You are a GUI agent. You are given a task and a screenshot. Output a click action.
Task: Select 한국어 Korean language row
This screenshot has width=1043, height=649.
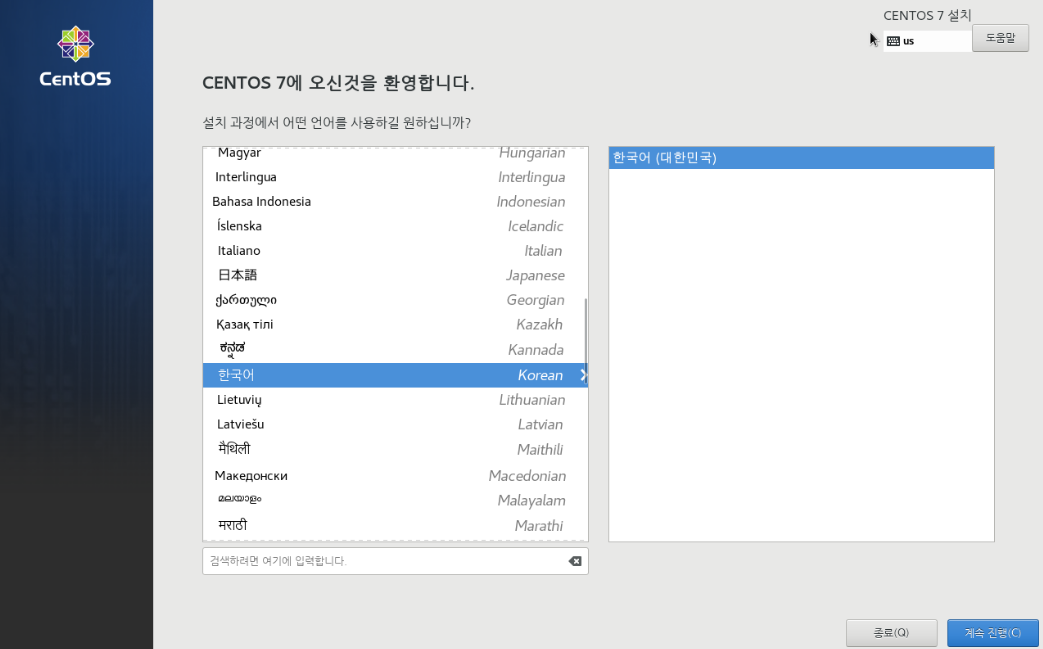pos(395,375)
